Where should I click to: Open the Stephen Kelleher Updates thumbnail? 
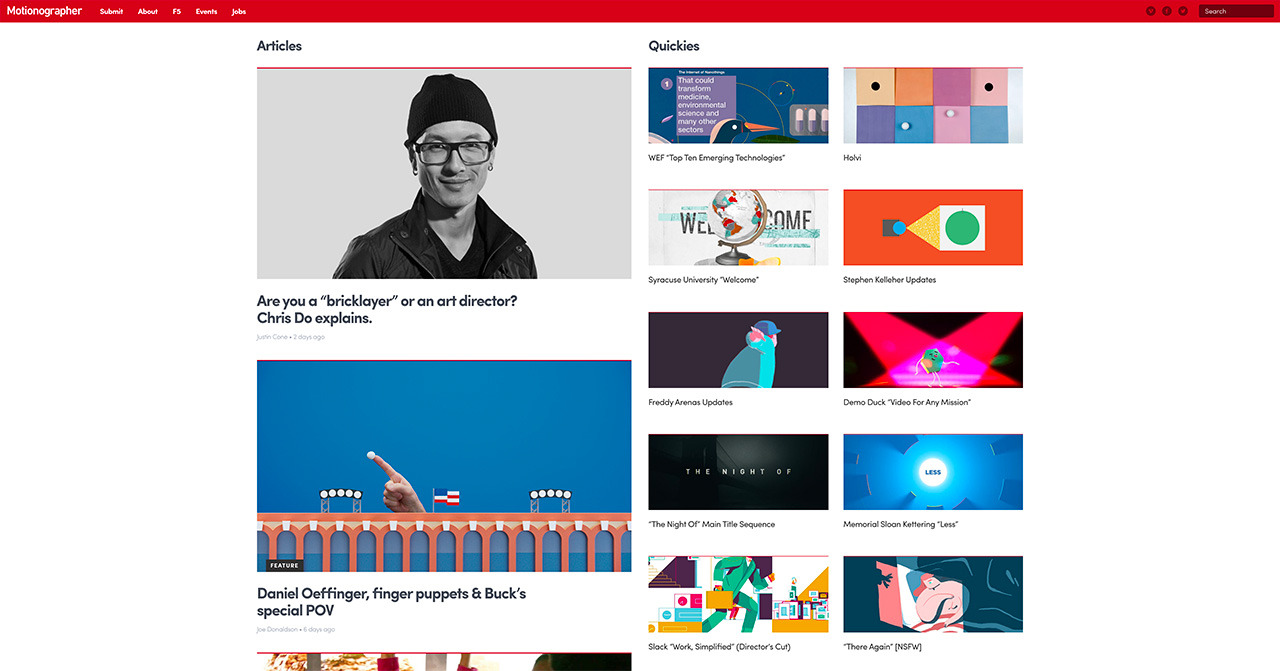click(x=933, y=227)
